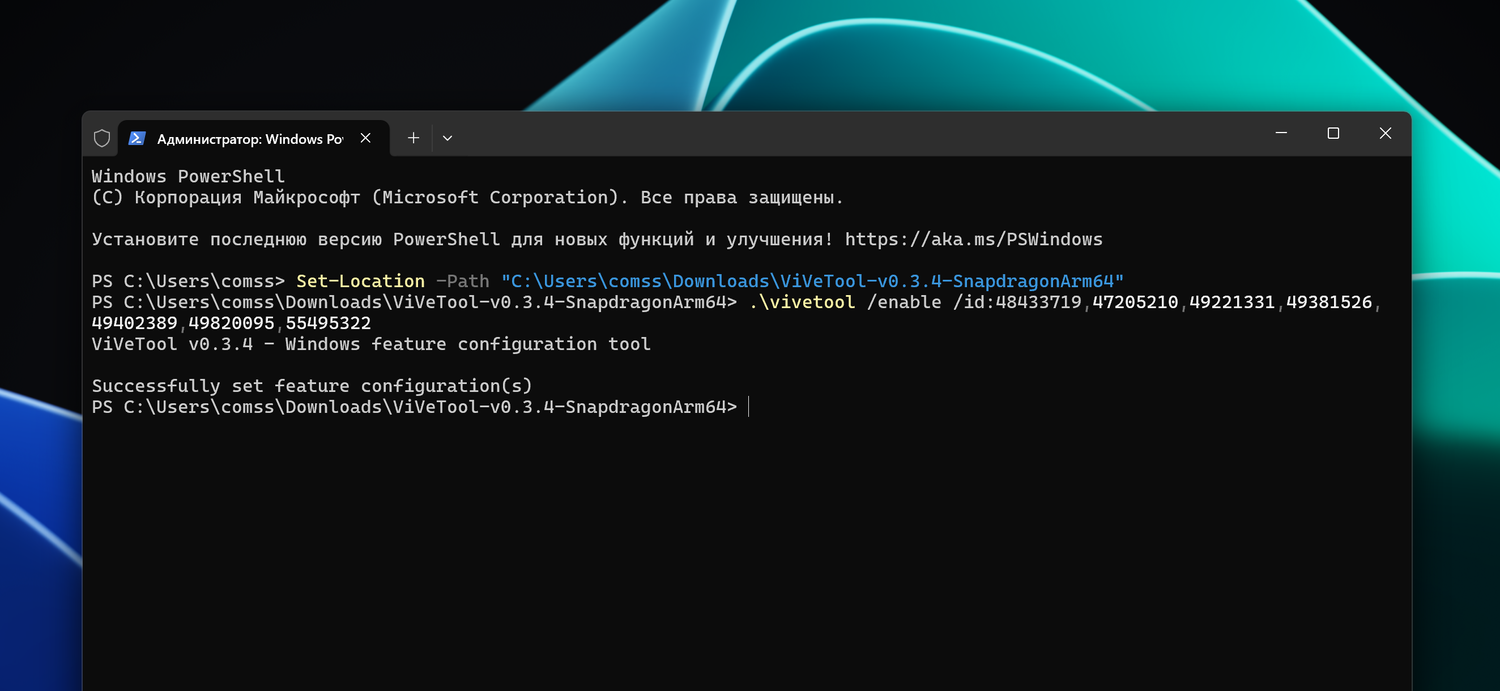The height and width of the screenshot is (691, 1500).
Task: Maximize the terminal window
Action: click(1333, 134)
